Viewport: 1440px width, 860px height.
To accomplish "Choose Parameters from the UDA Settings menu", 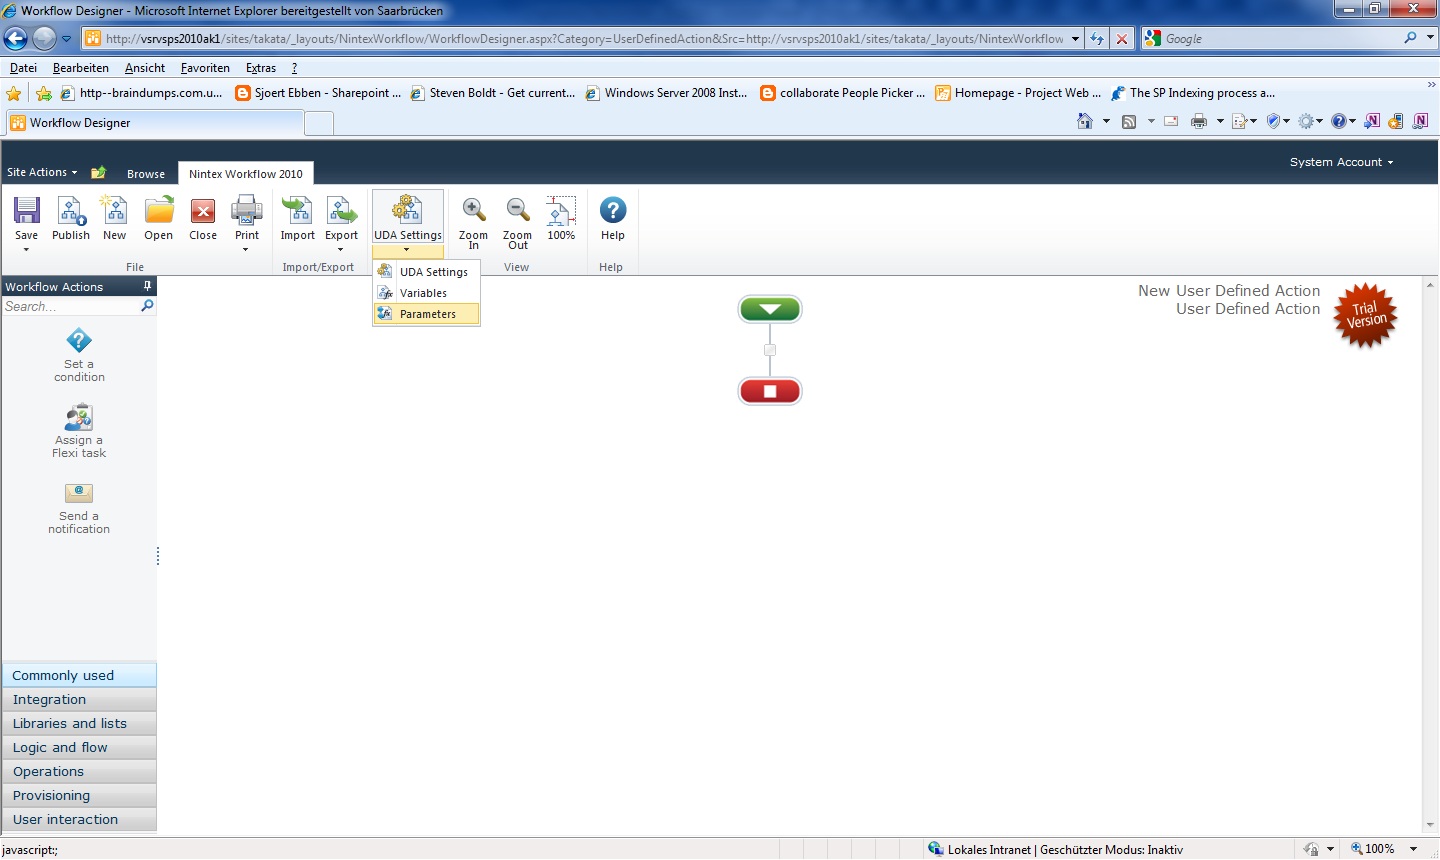I will [426, 313].
